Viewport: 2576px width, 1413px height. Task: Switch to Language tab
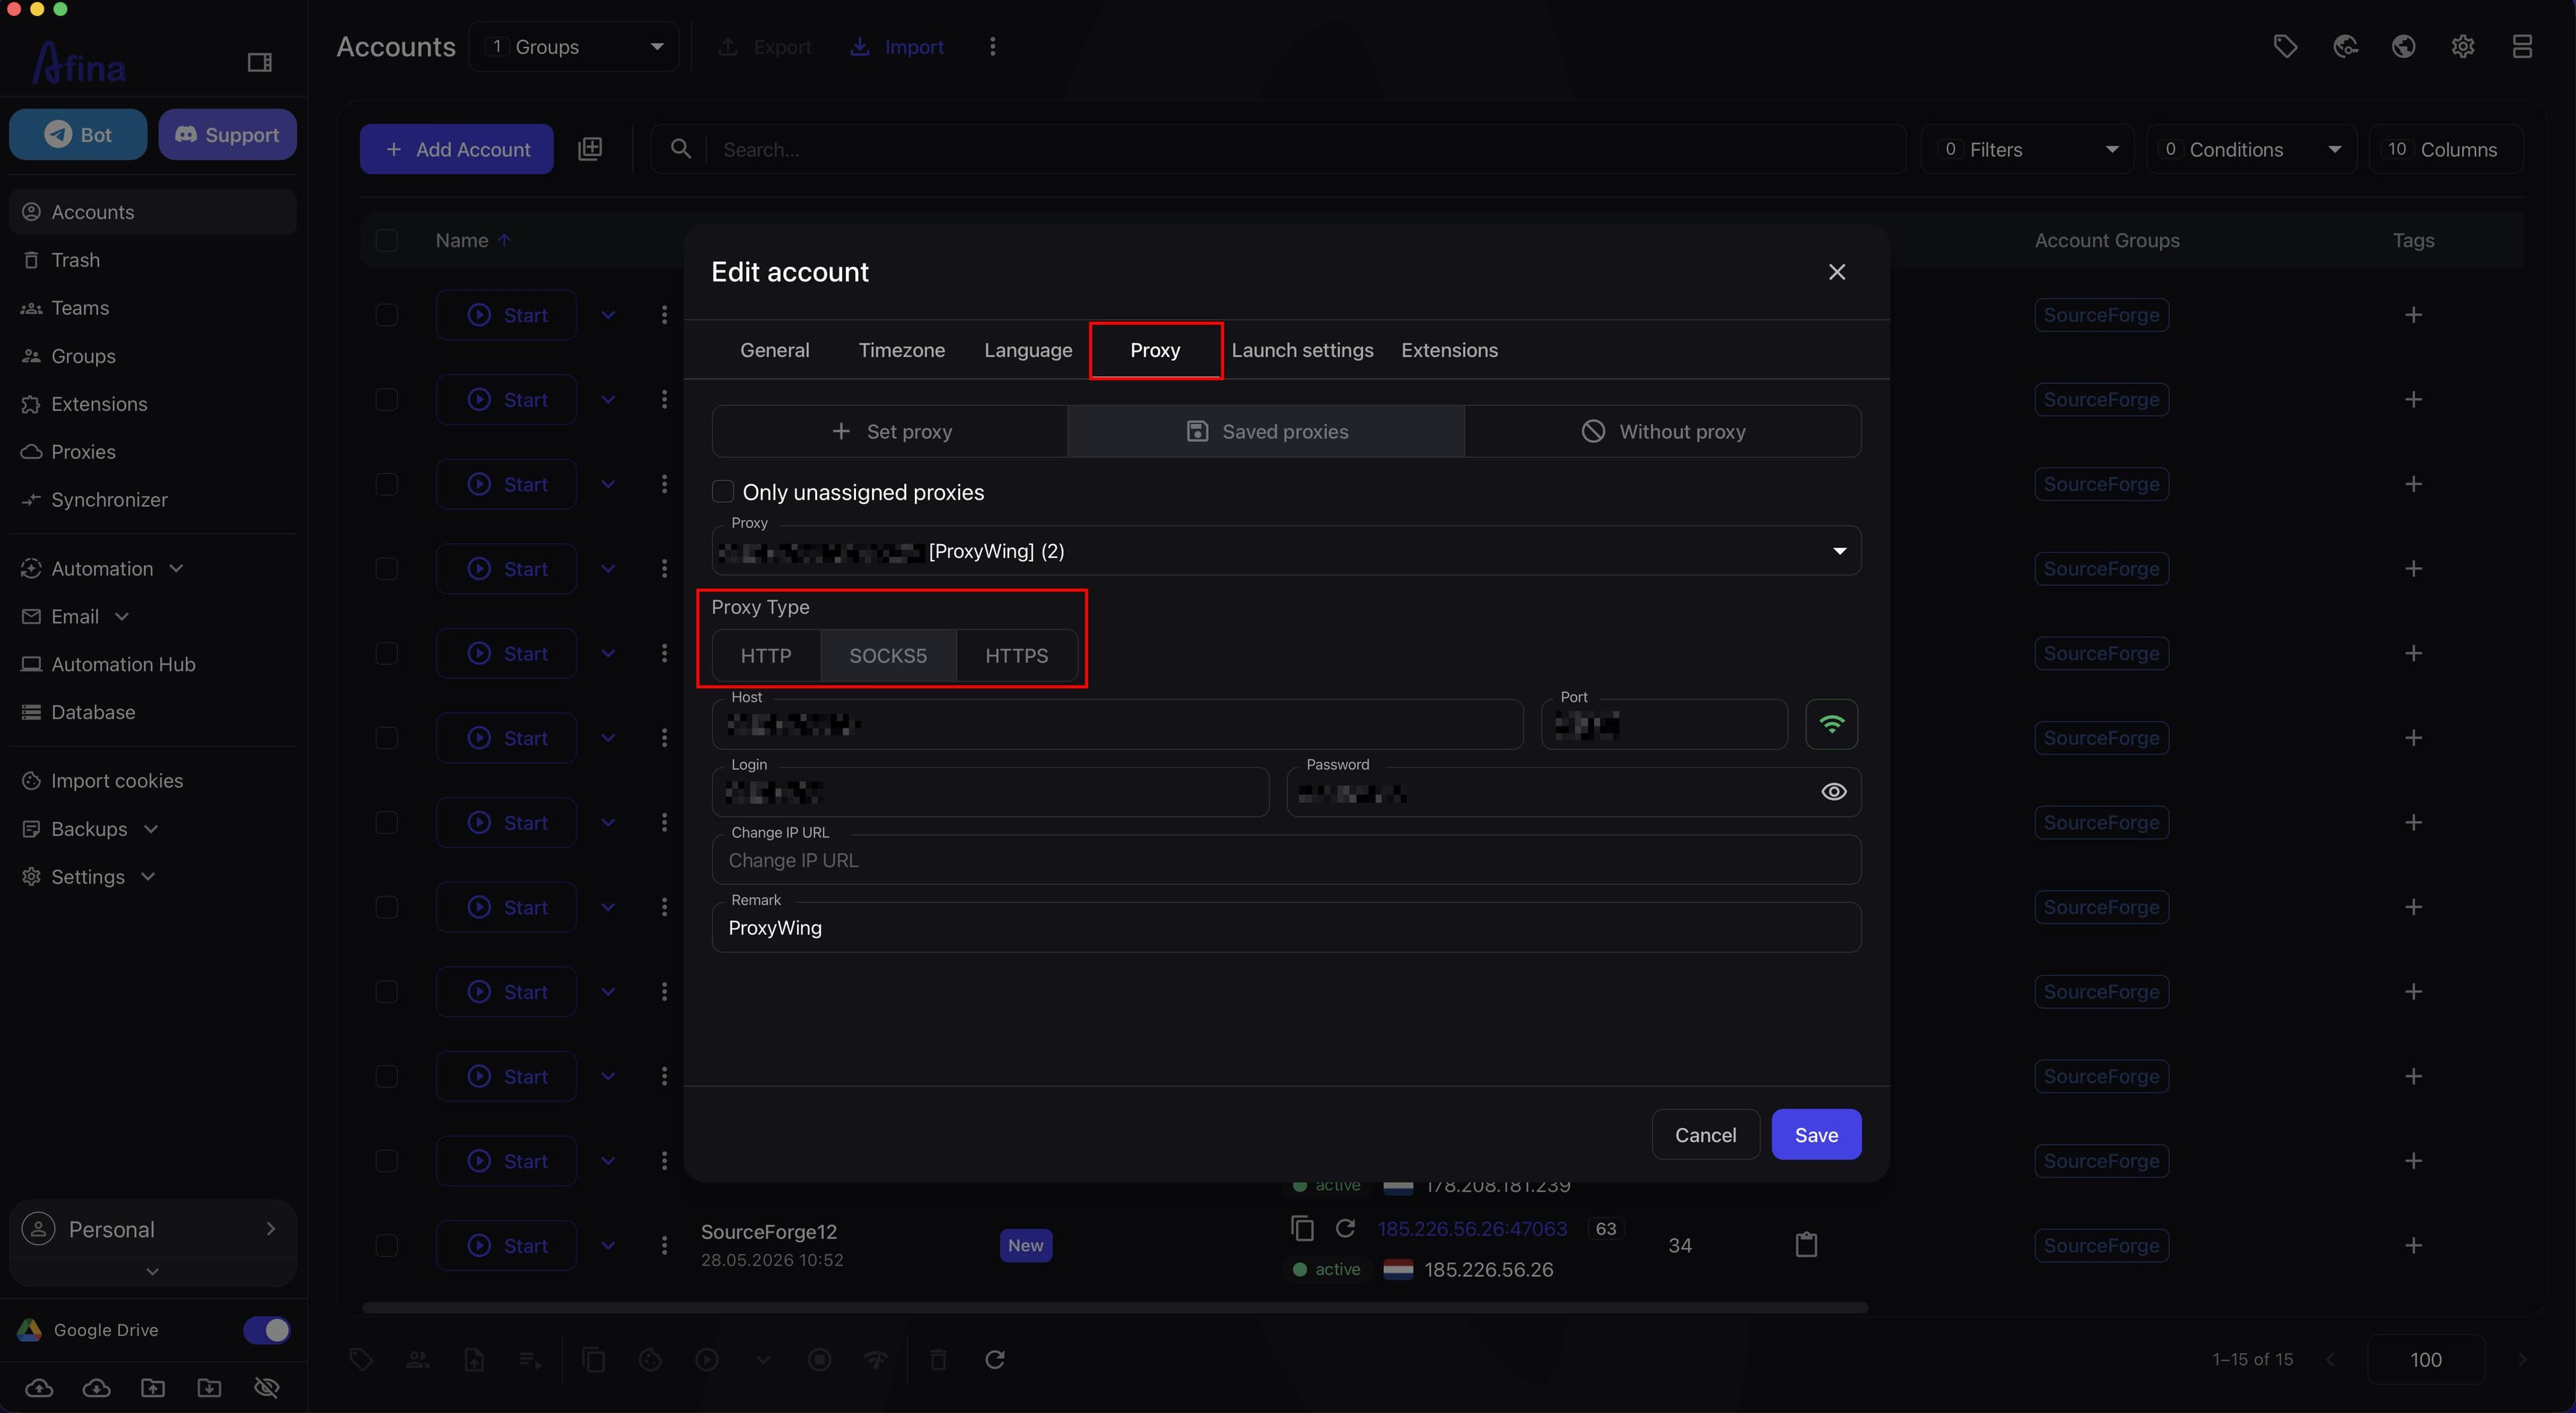pos(1028,350)
